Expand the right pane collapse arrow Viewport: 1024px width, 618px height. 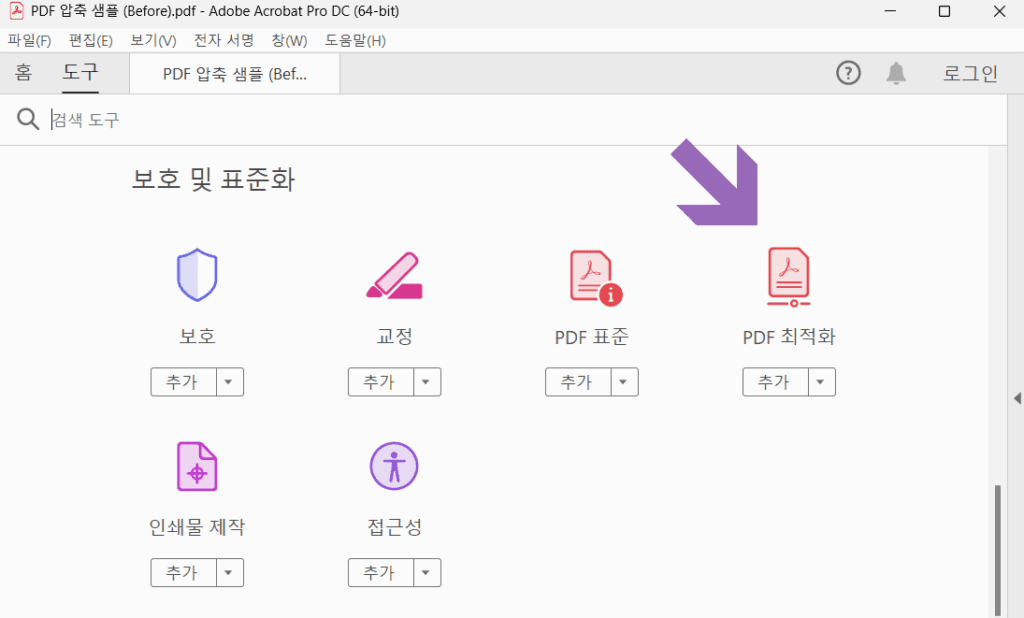tap(1017, 398)
